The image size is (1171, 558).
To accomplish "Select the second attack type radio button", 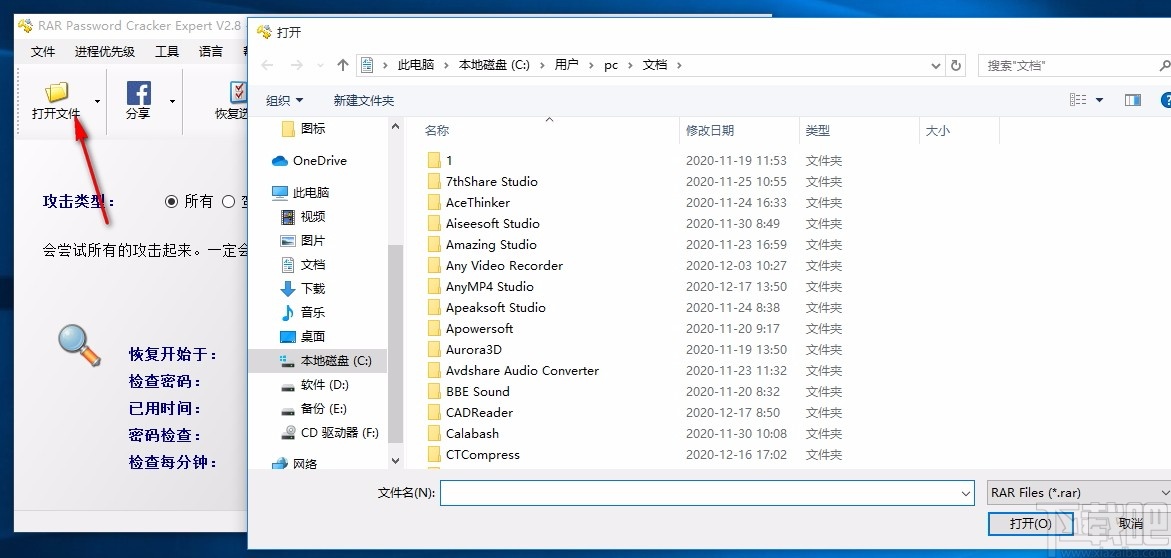I will (x=229, y=202).
